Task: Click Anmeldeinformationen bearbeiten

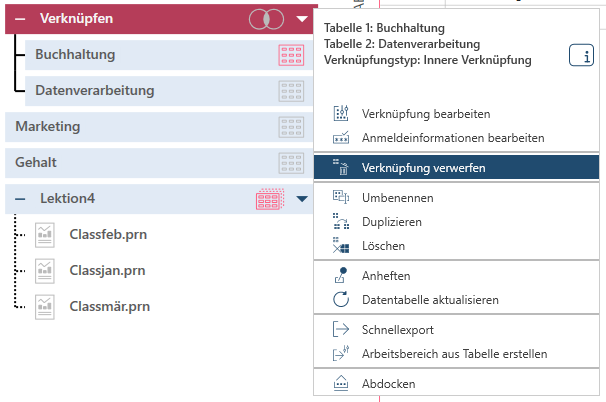Action: coord(452,137)
